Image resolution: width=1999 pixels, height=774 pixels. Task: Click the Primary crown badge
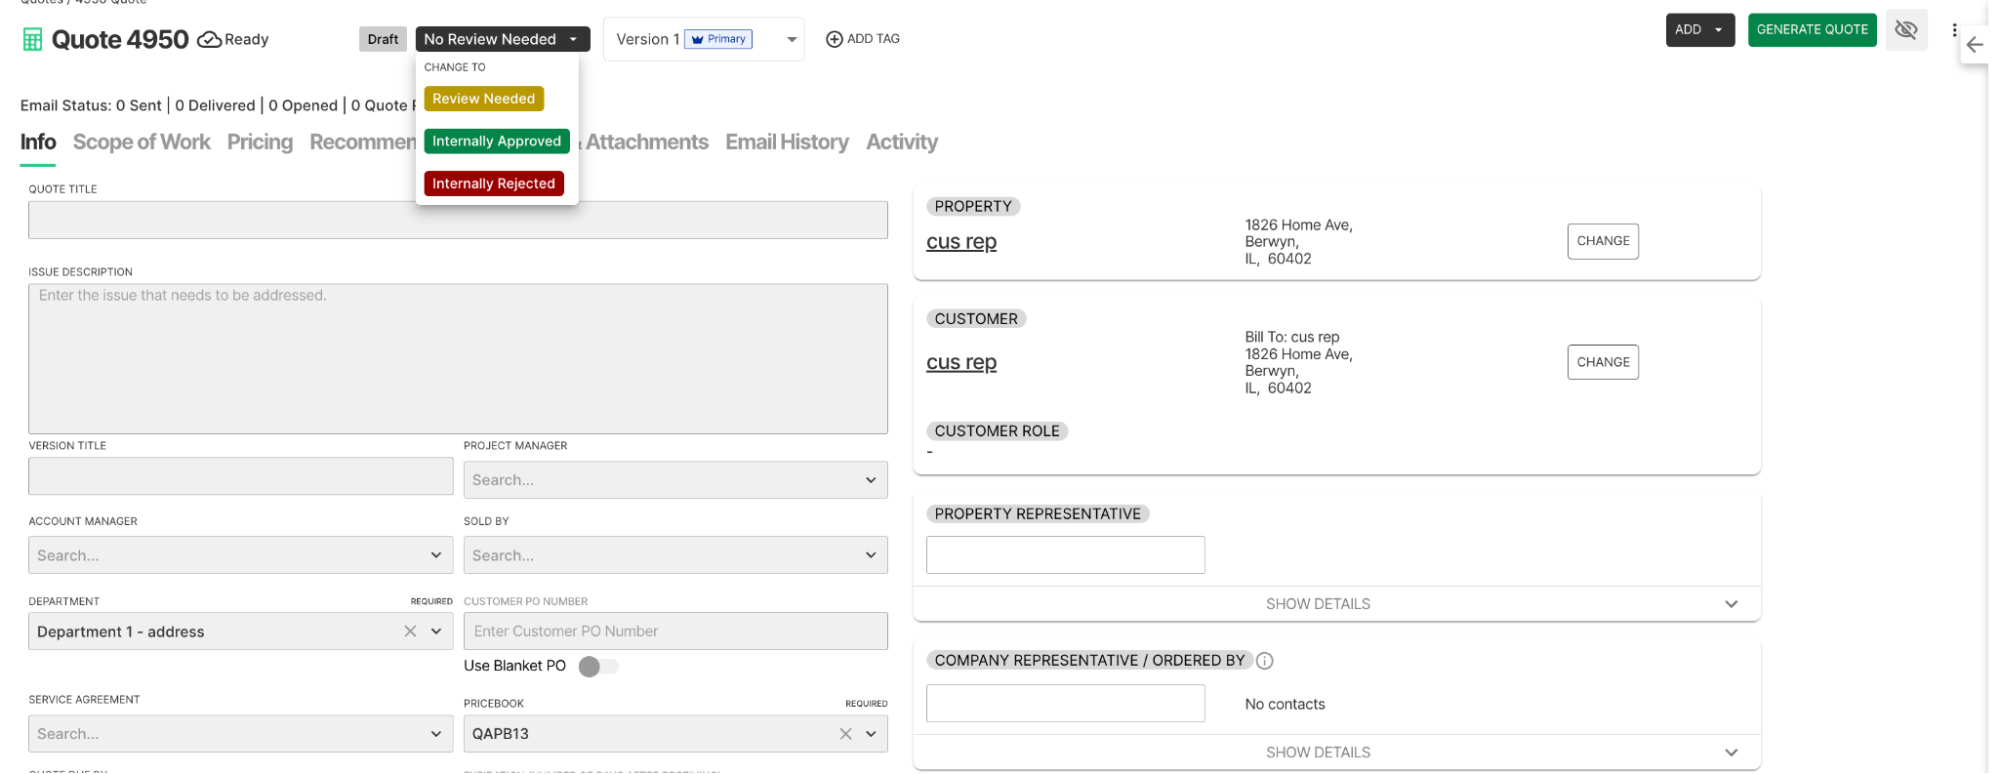pos(718,39)
